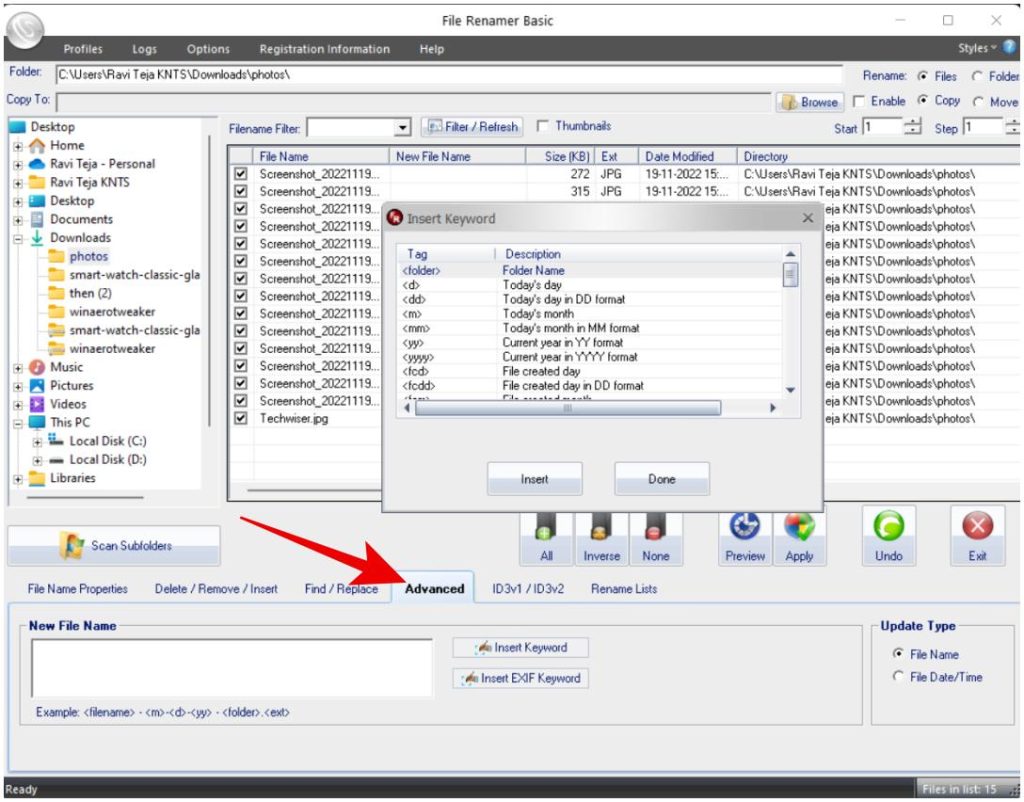1024x802 pixels.
Task: Click the Copy To path field
Action: (413, 102)
